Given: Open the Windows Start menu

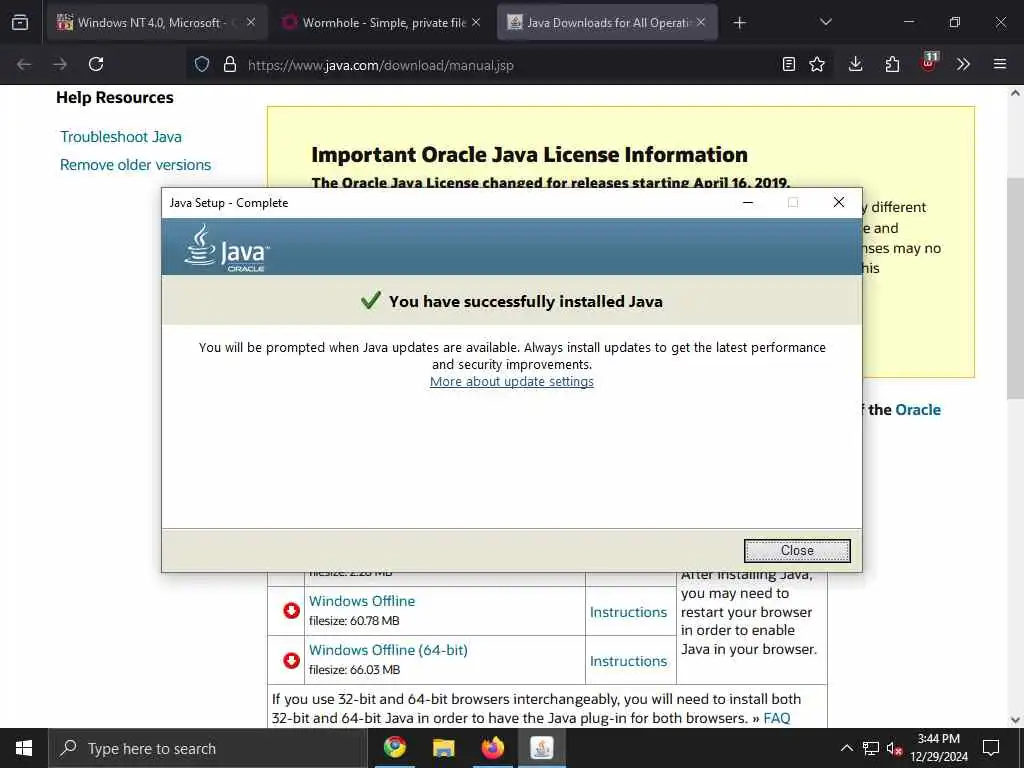Looking at the screenshot, I should pyautogui.click(x=24, y=748).
